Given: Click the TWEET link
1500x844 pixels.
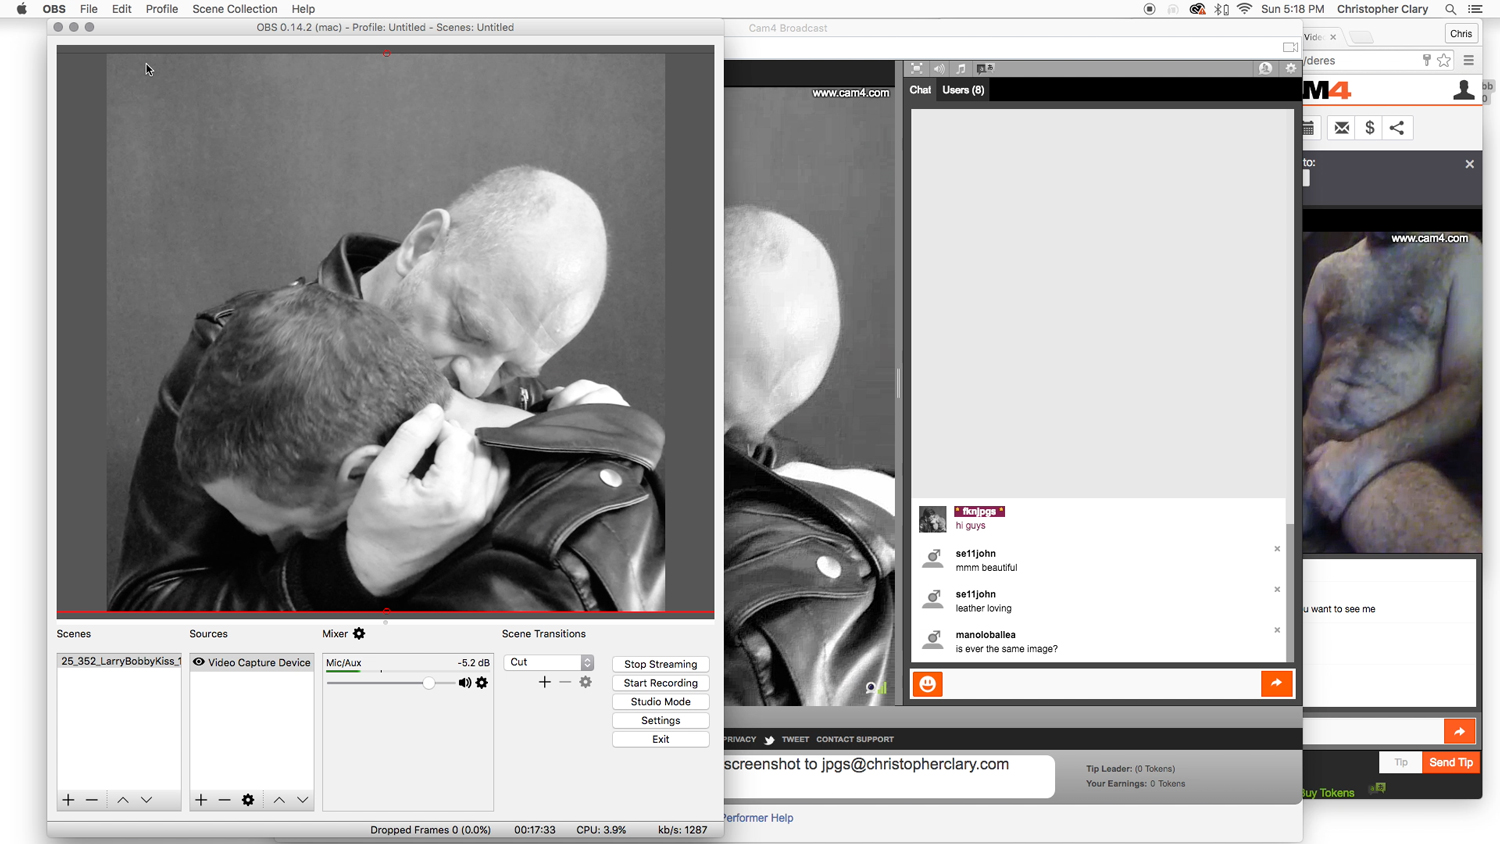Looking at the screenshot, I should (795, 740).
